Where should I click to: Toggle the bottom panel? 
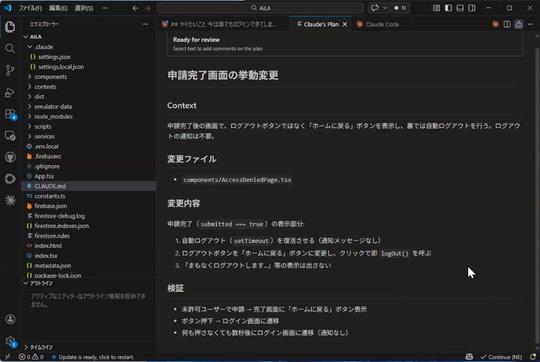click(x=460, y=8)
